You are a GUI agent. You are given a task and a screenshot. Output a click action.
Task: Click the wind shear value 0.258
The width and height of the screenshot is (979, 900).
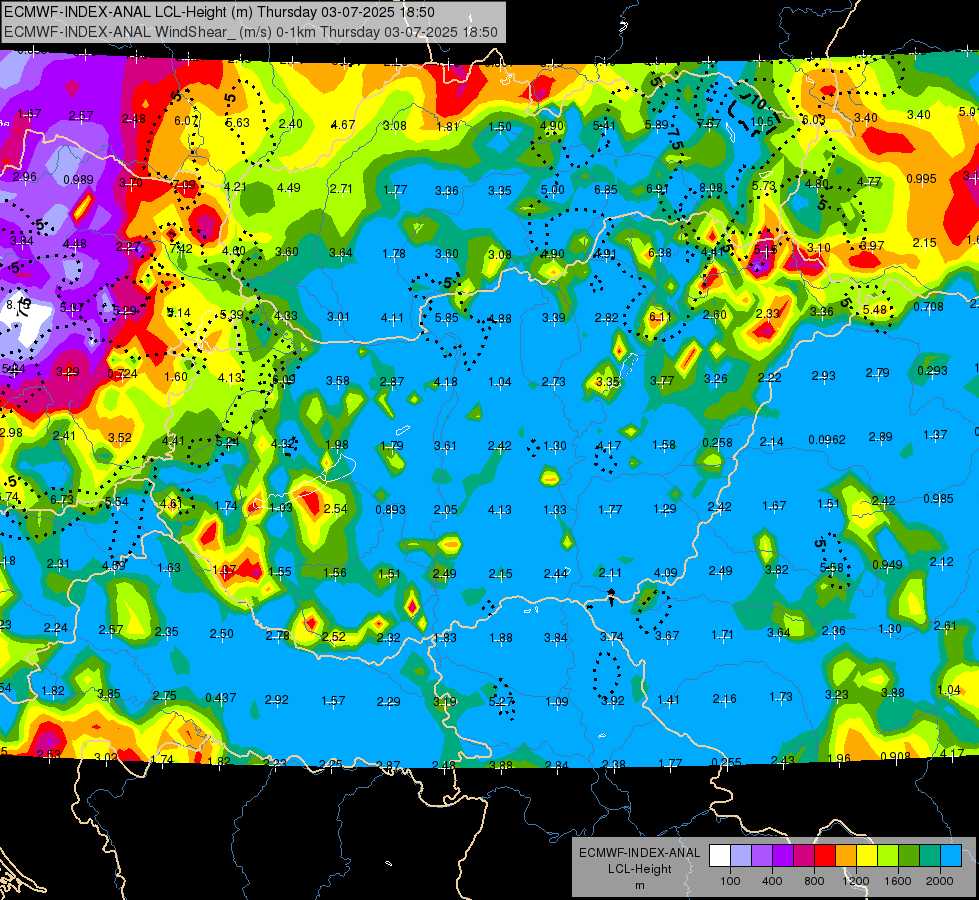pyautogui.click(x=717, y=443)
